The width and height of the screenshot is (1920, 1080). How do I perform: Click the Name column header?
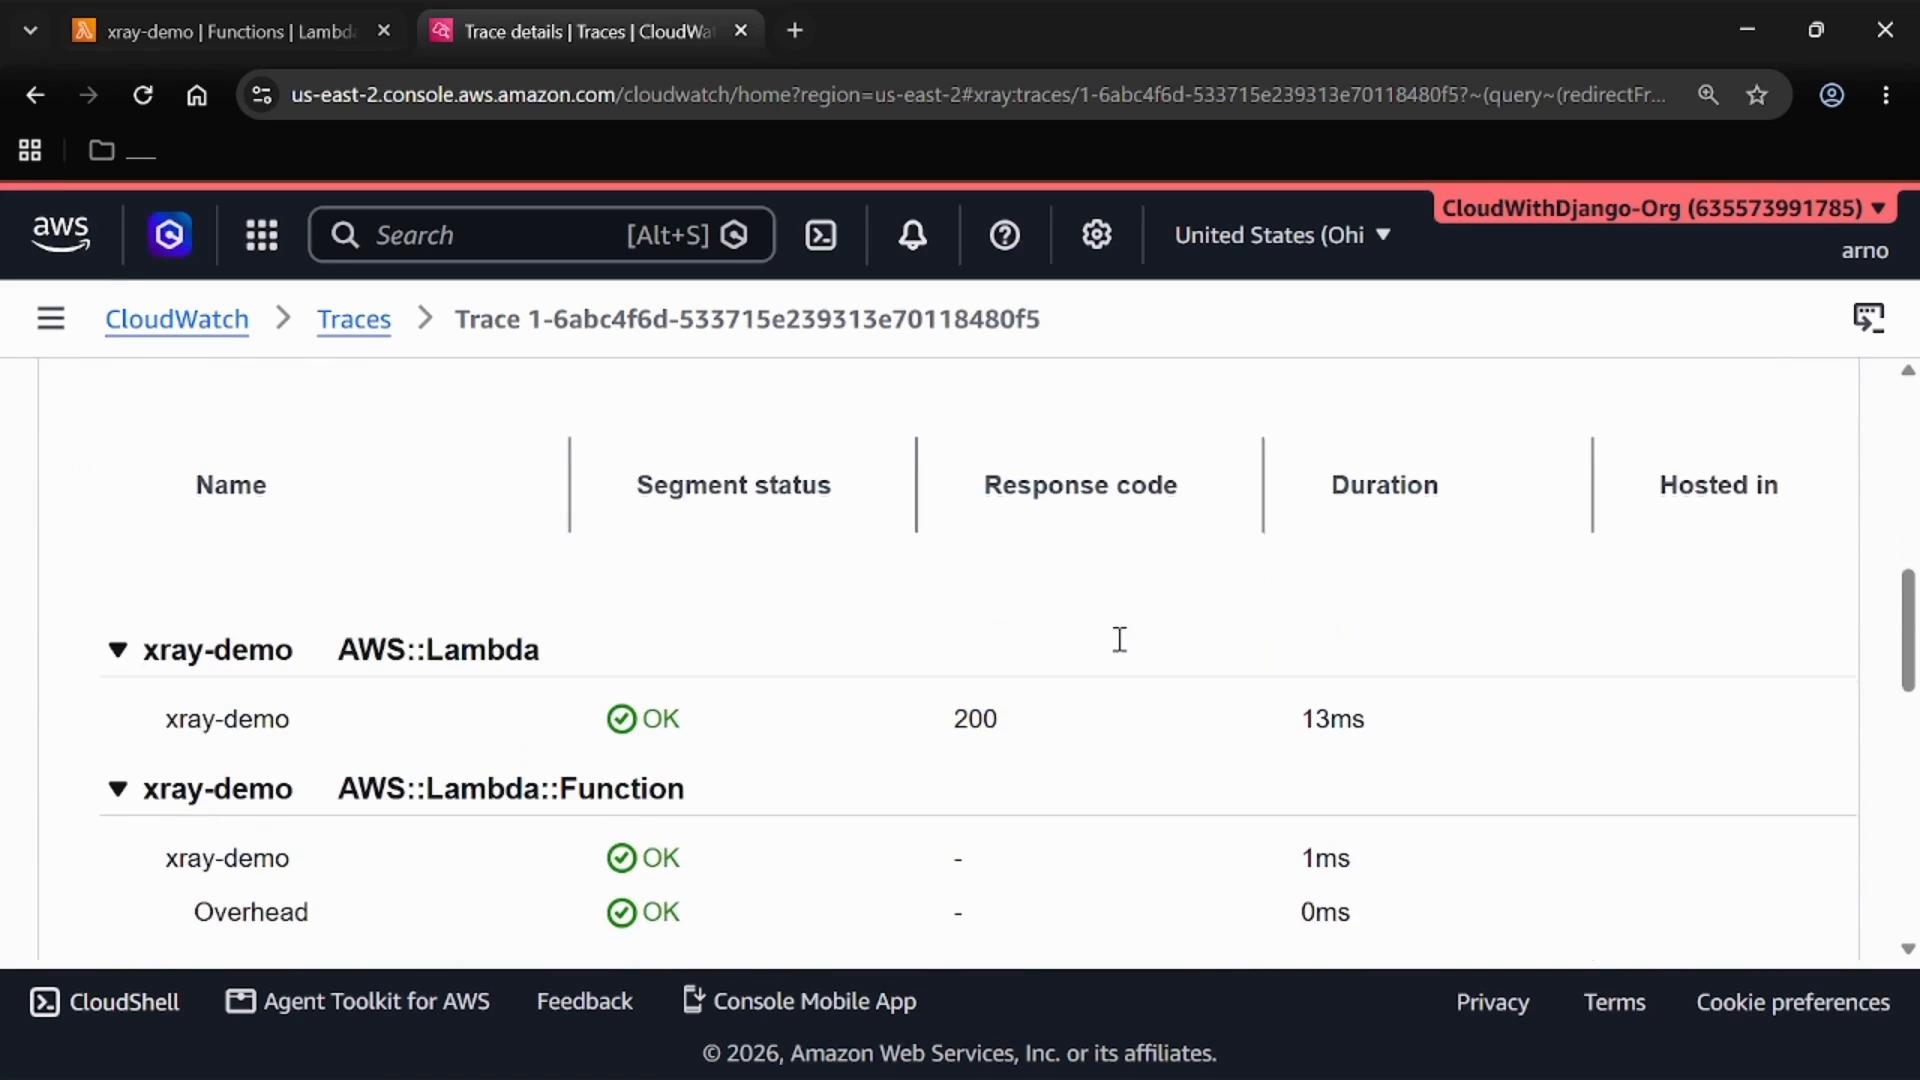pos(231,485)
